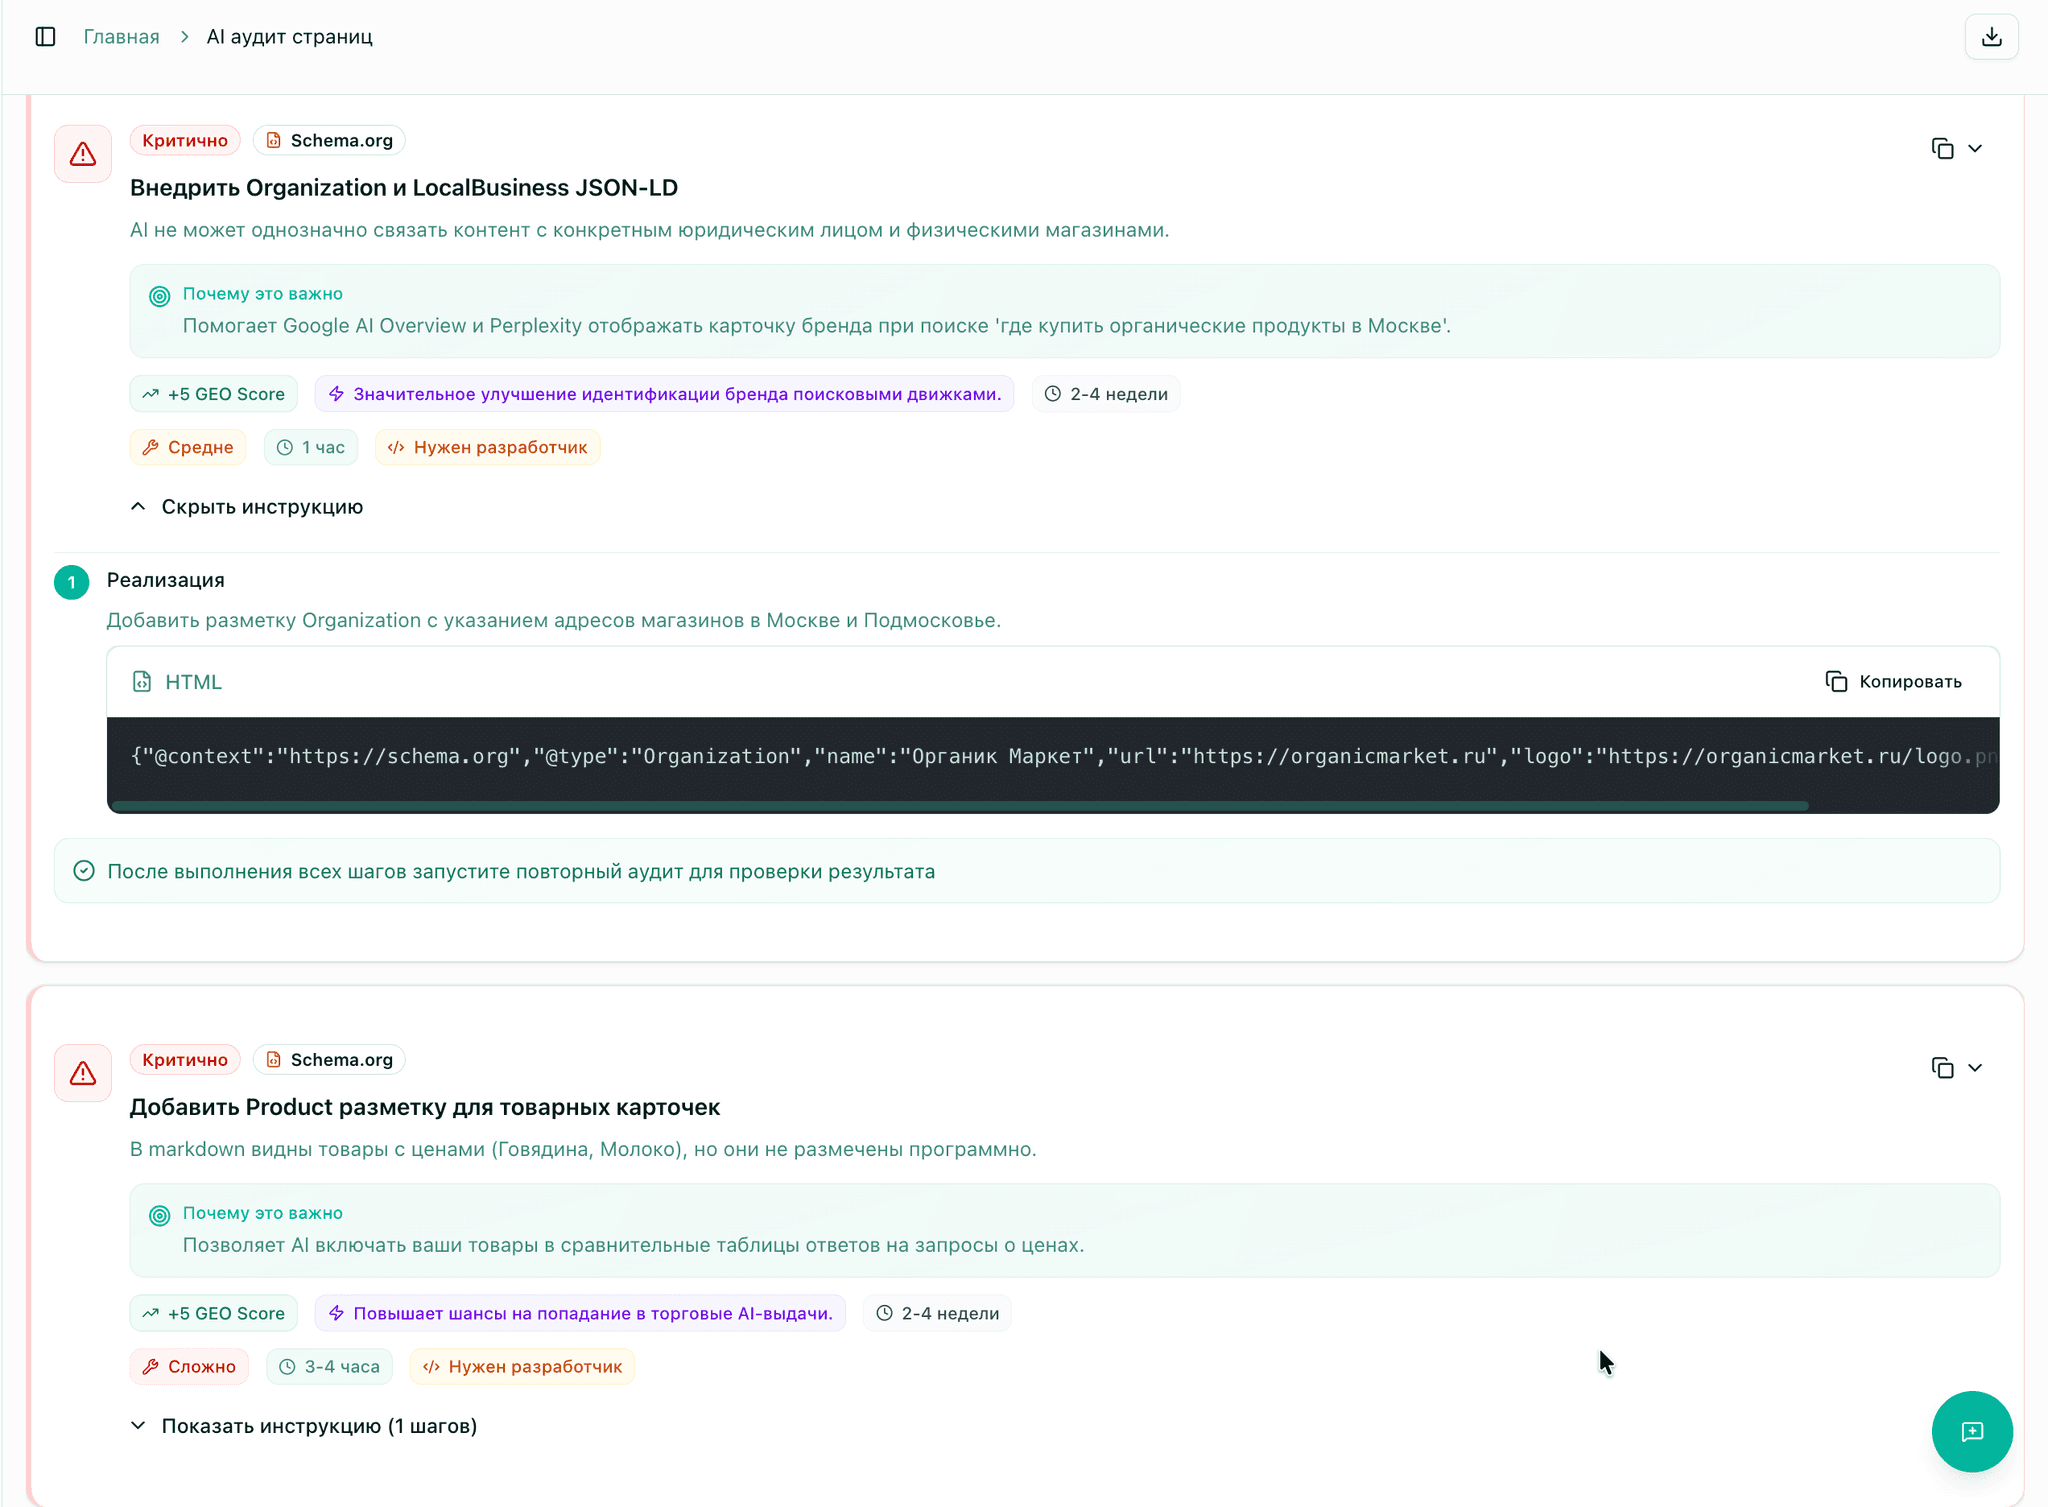2048x1507 pixels.
Task: Expand Показать инструкцию (1 шагов)
Action: pos(304,1426)
